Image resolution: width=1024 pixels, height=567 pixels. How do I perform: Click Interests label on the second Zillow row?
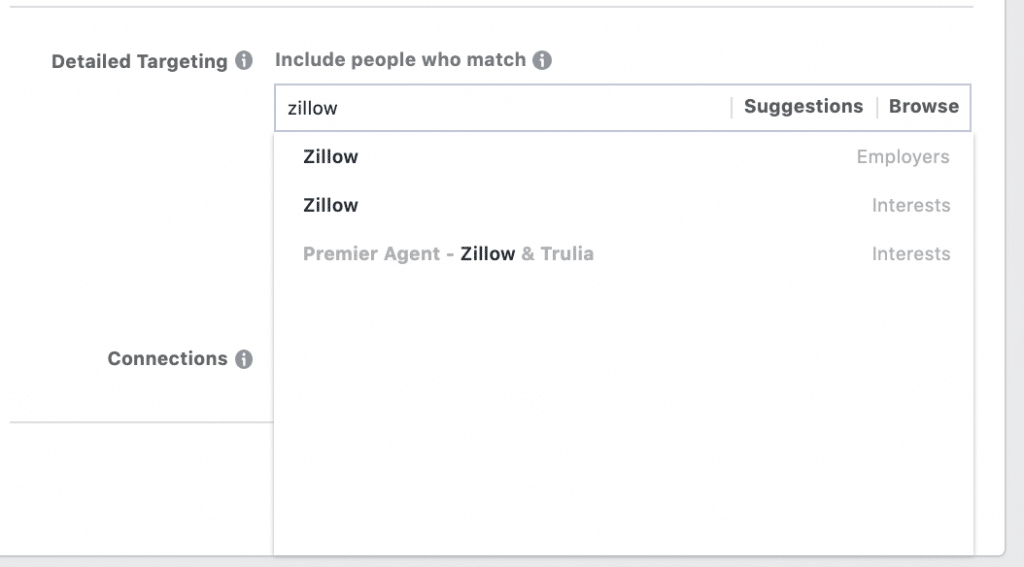point(911,205)
